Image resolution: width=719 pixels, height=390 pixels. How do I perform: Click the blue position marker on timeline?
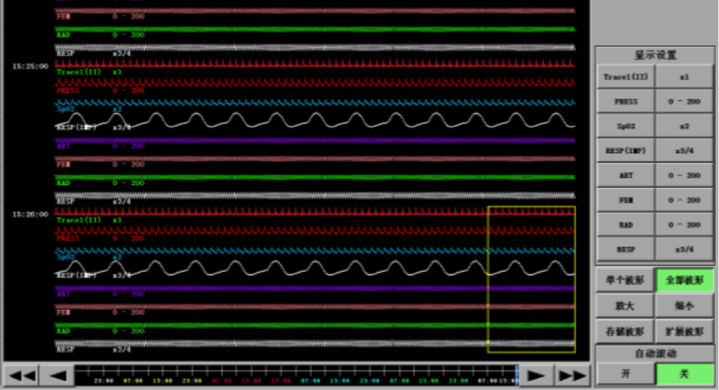(517, 375)
